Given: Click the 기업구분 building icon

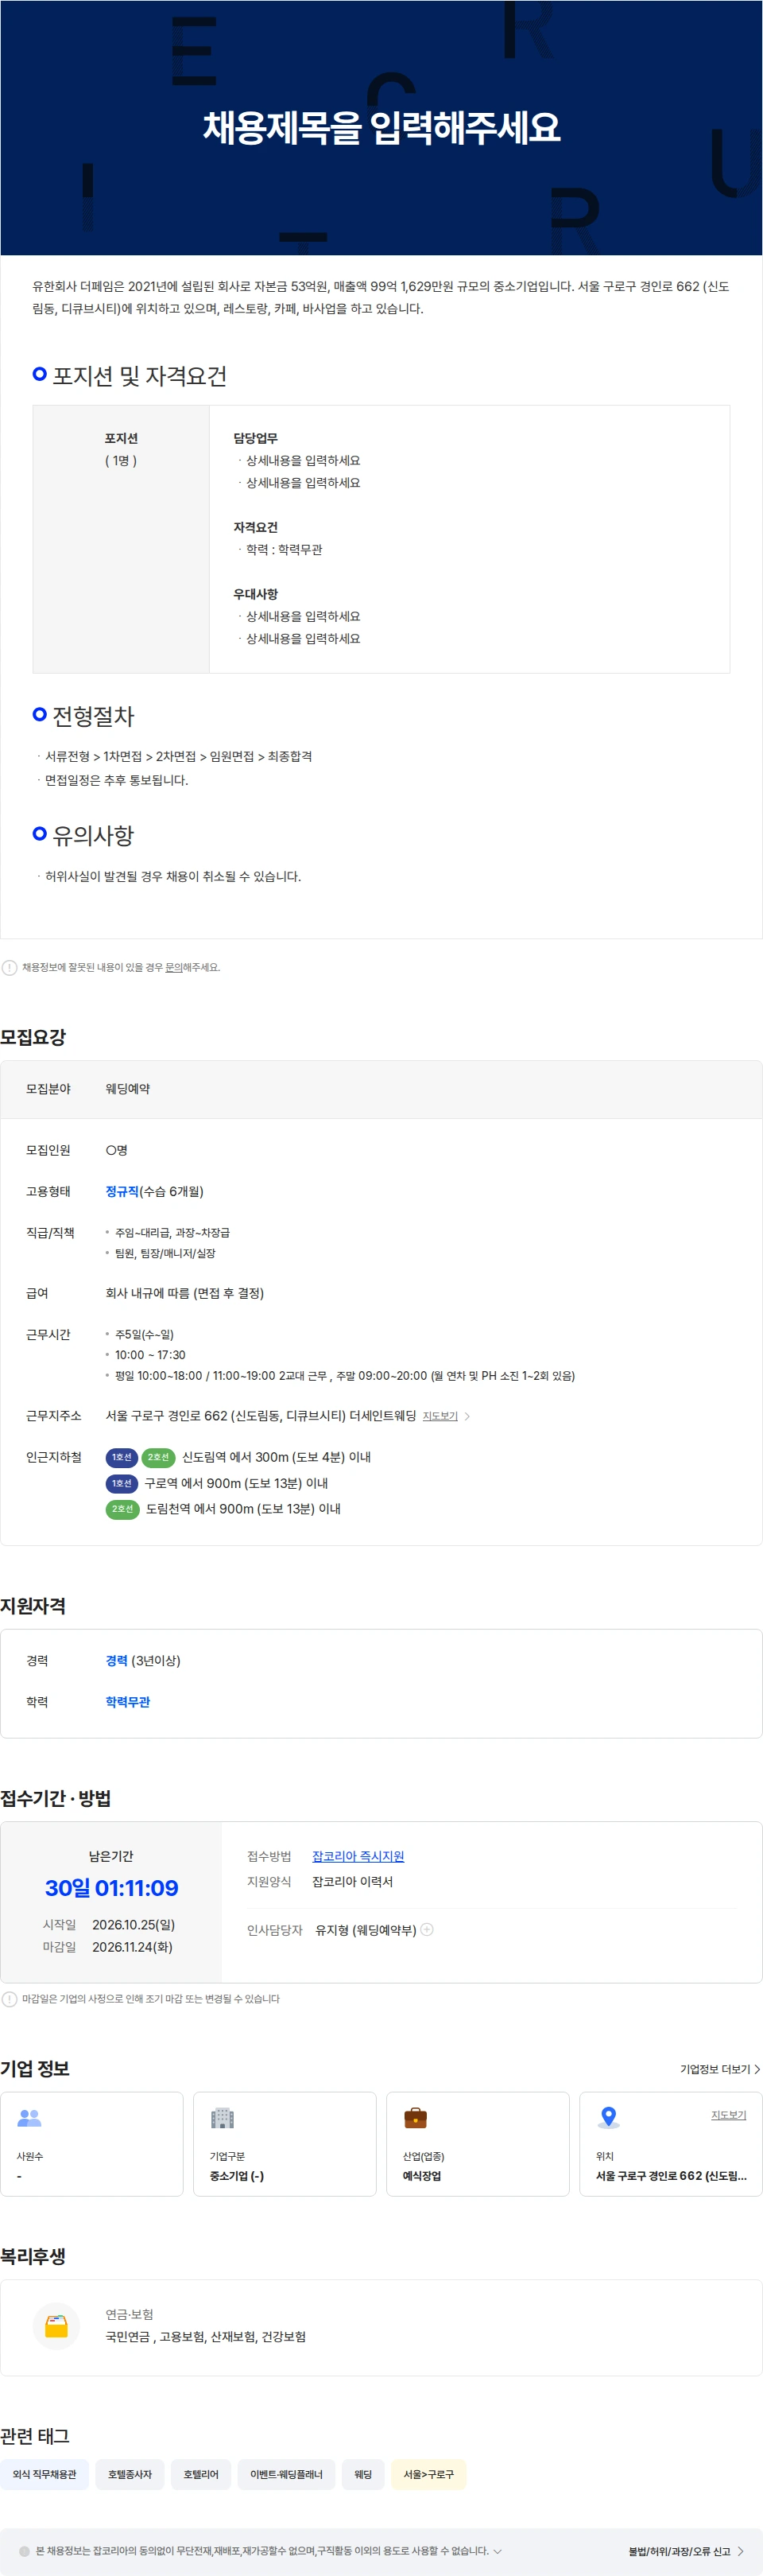Looking at the screenshot, I should (x=222, y=2118).
